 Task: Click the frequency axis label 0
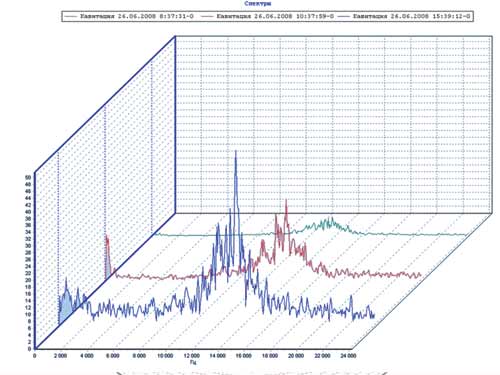tap(35, 356)
